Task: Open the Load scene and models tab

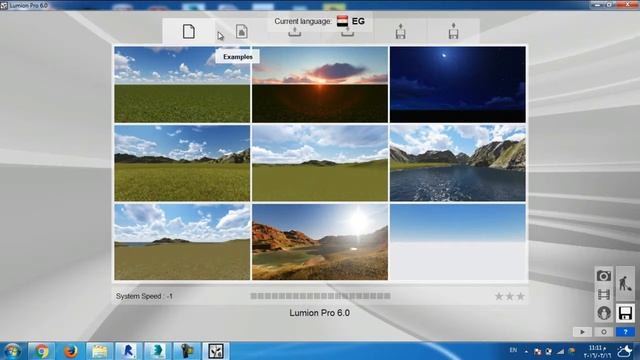Action: tap(400, 31)
